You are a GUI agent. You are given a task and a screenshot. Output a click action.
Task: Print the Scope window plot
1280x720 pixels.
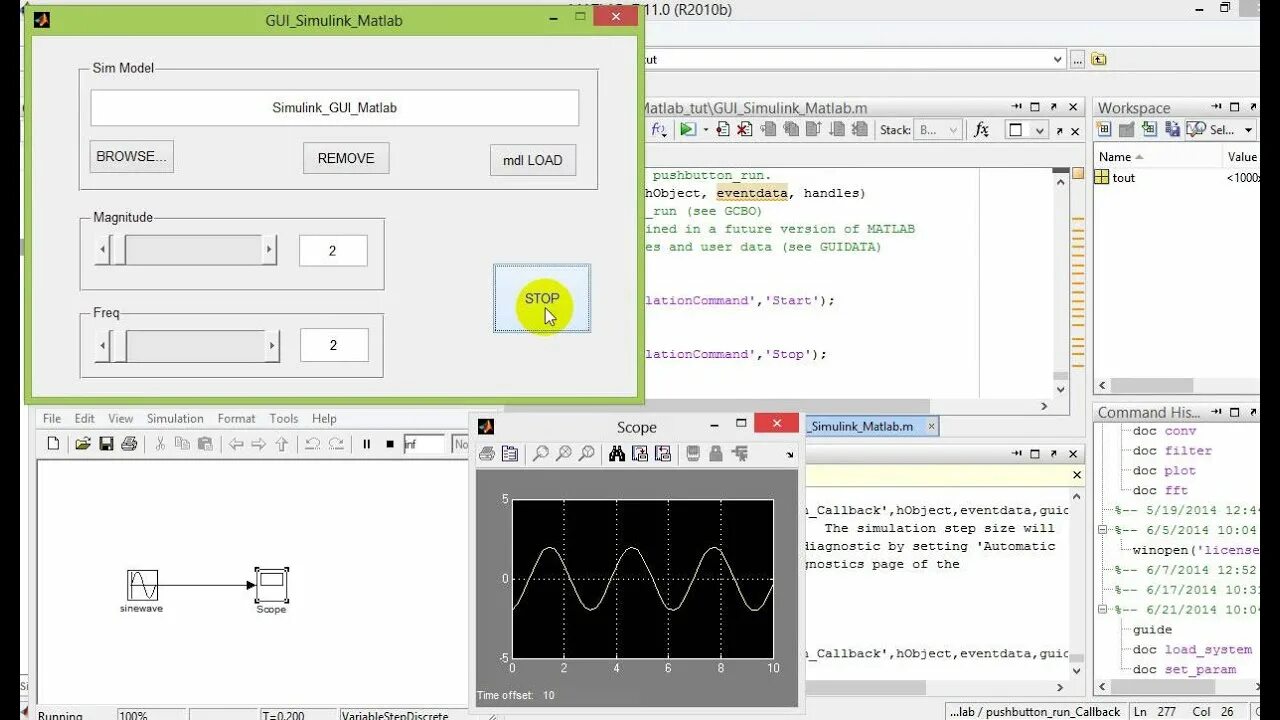[487, 454]
